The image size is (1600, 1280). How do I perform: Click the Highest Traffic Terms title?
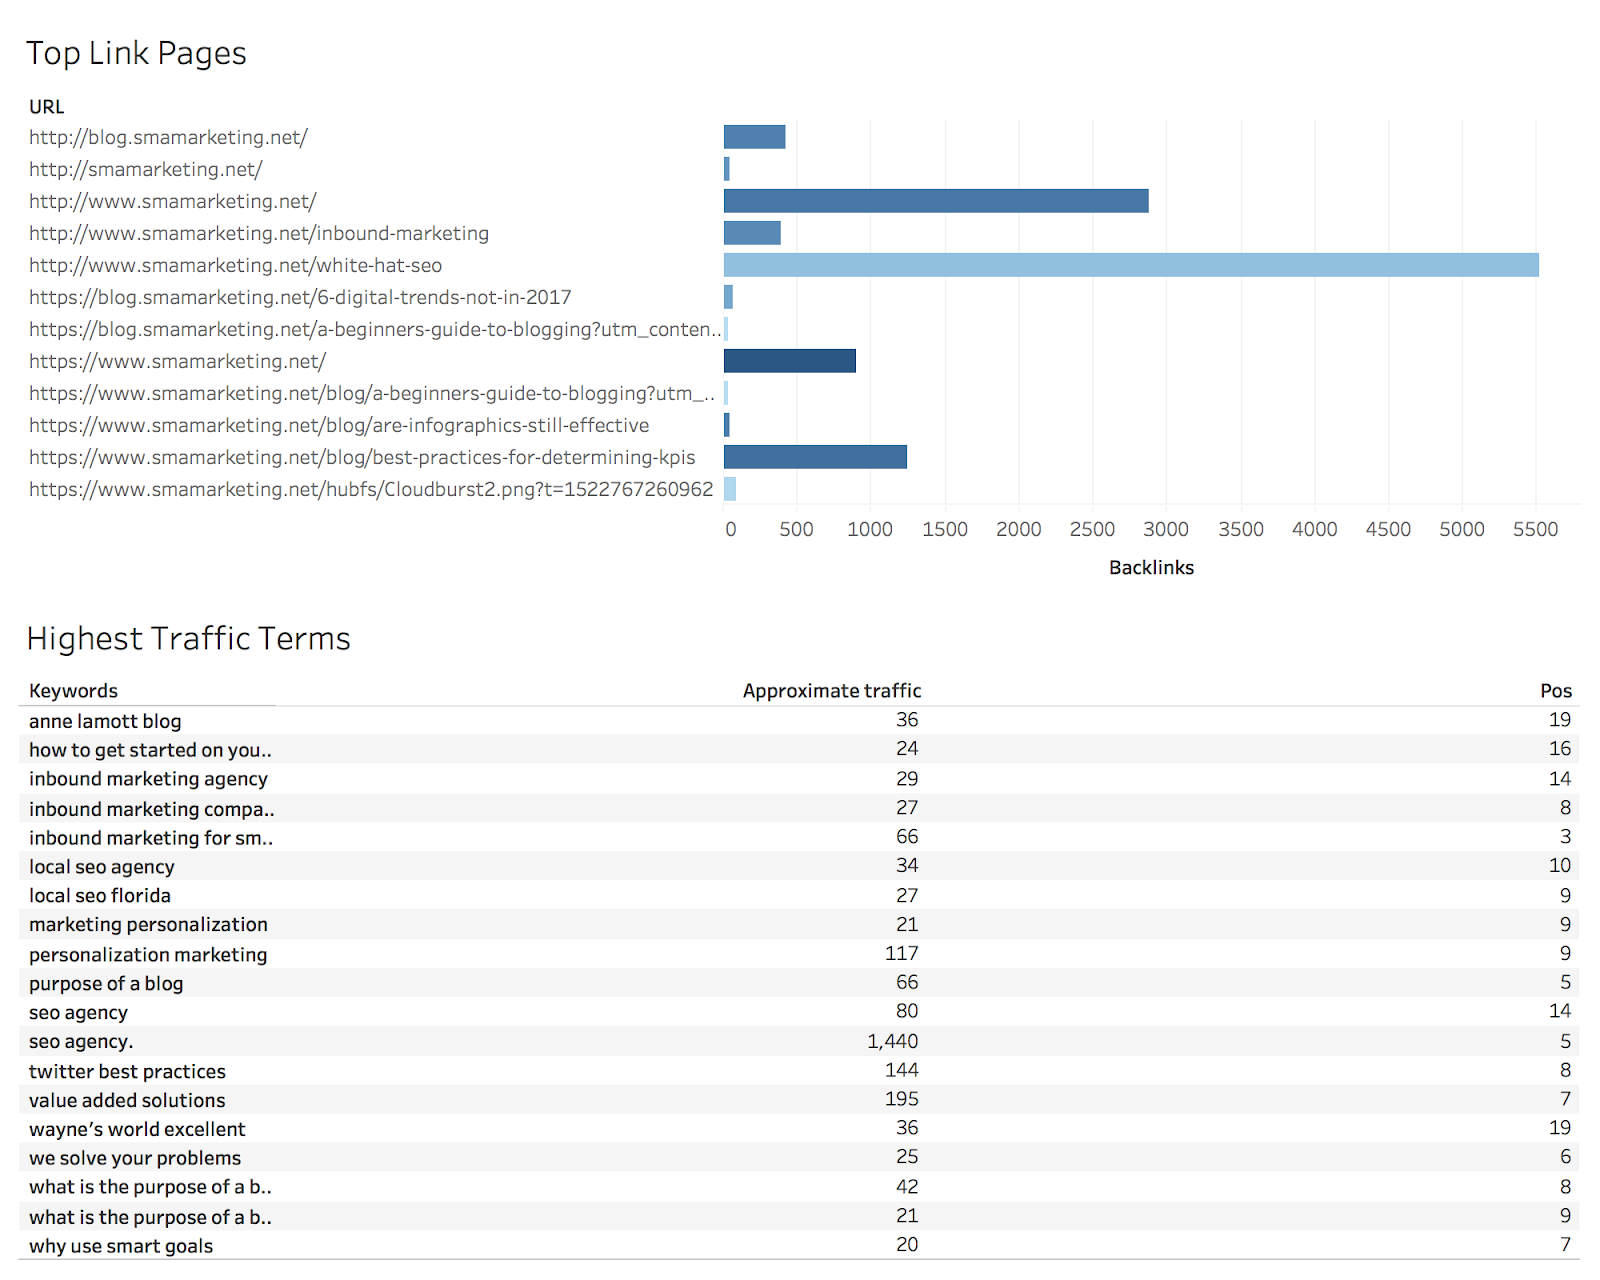[188, 639]
